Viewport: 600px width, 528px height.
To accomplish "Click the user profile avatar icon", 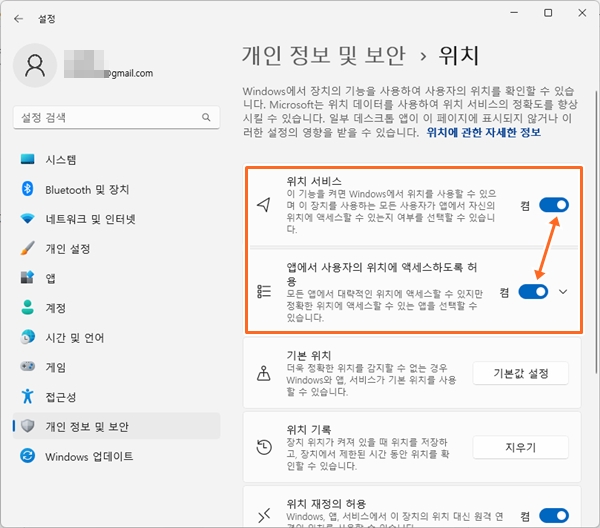I will click(35, 65).
